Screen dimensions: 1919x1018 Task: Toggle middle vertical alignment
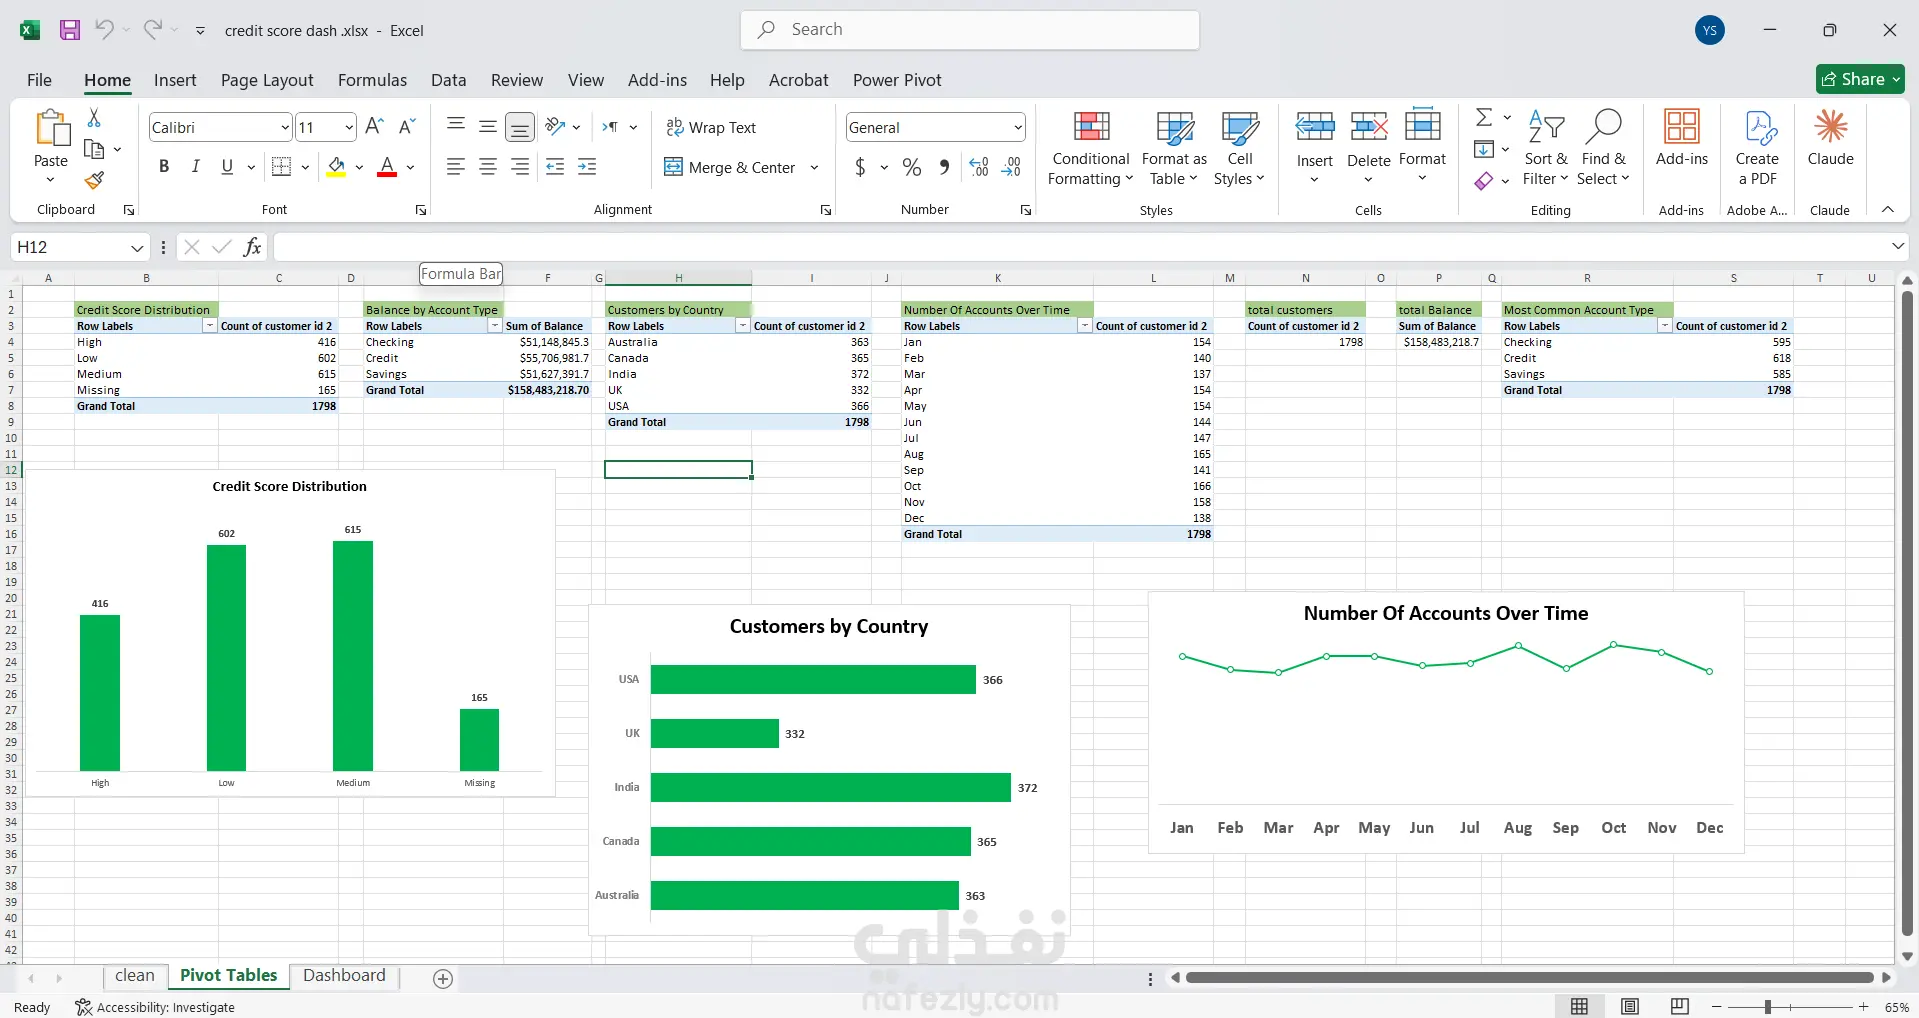pyautogui.click(x=488, y=126)
